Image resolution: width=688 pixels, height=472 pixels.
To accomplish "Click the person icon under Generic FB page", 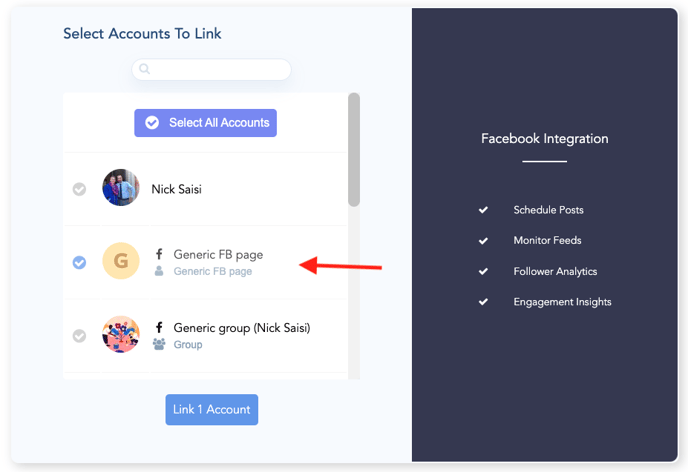I will pos(159,271).
